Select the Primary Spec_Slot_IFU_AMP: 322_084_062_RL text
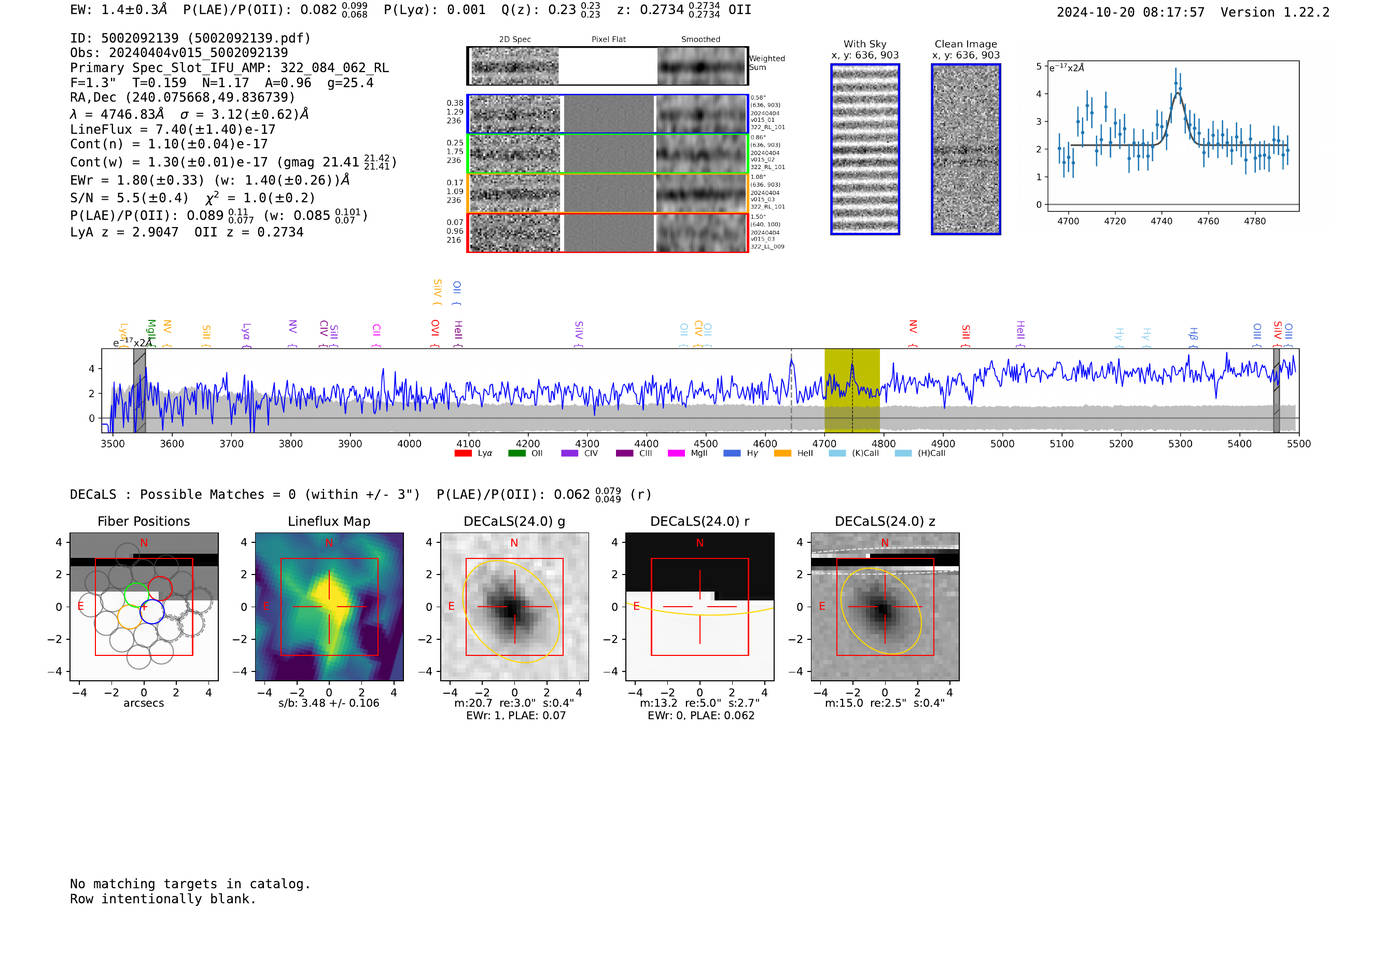1400x953 pixels. [230, 68]
